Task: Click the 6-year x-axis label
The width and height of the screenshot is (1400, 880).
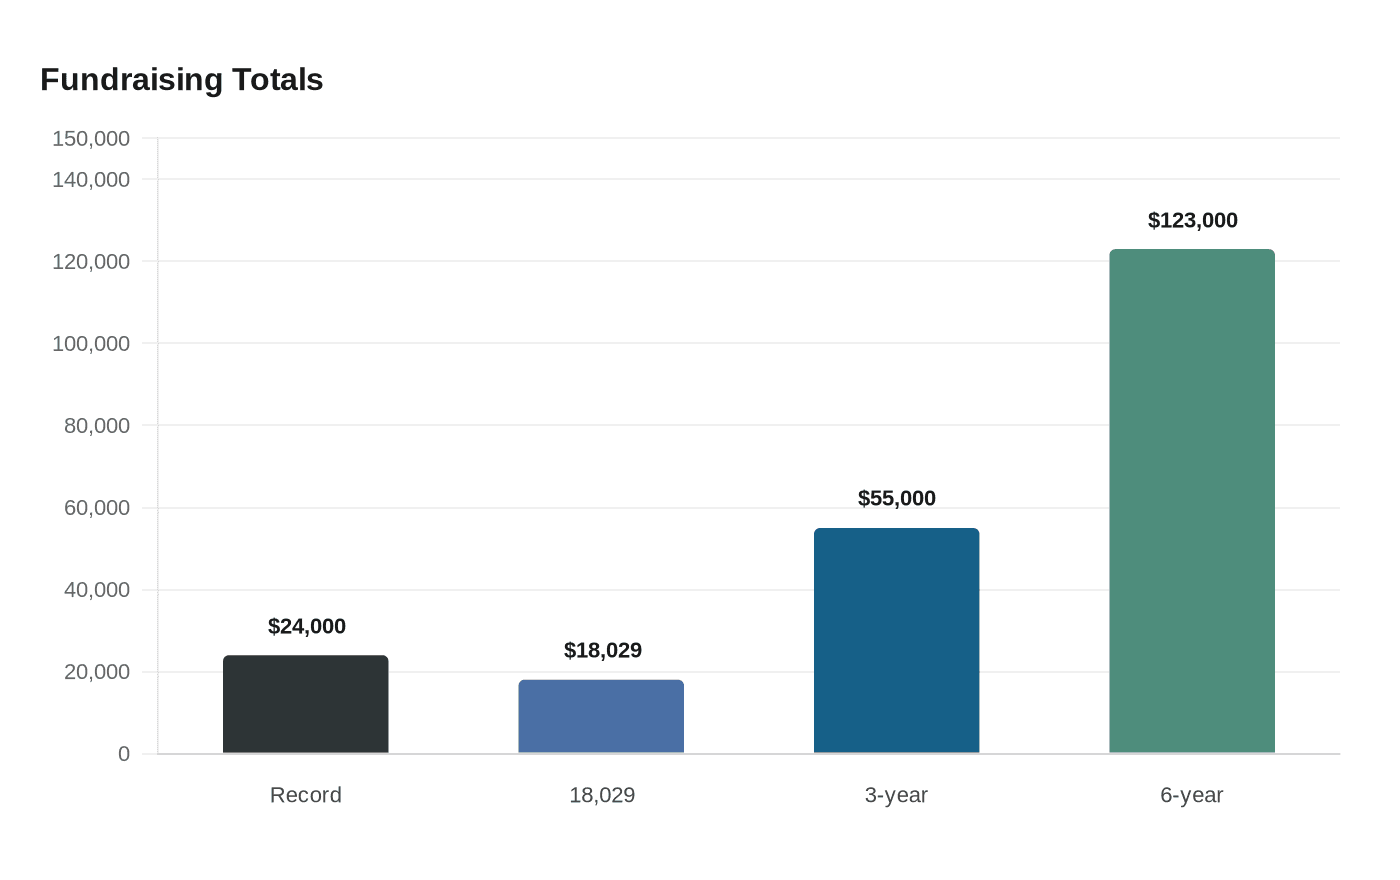Action: 1192,795
